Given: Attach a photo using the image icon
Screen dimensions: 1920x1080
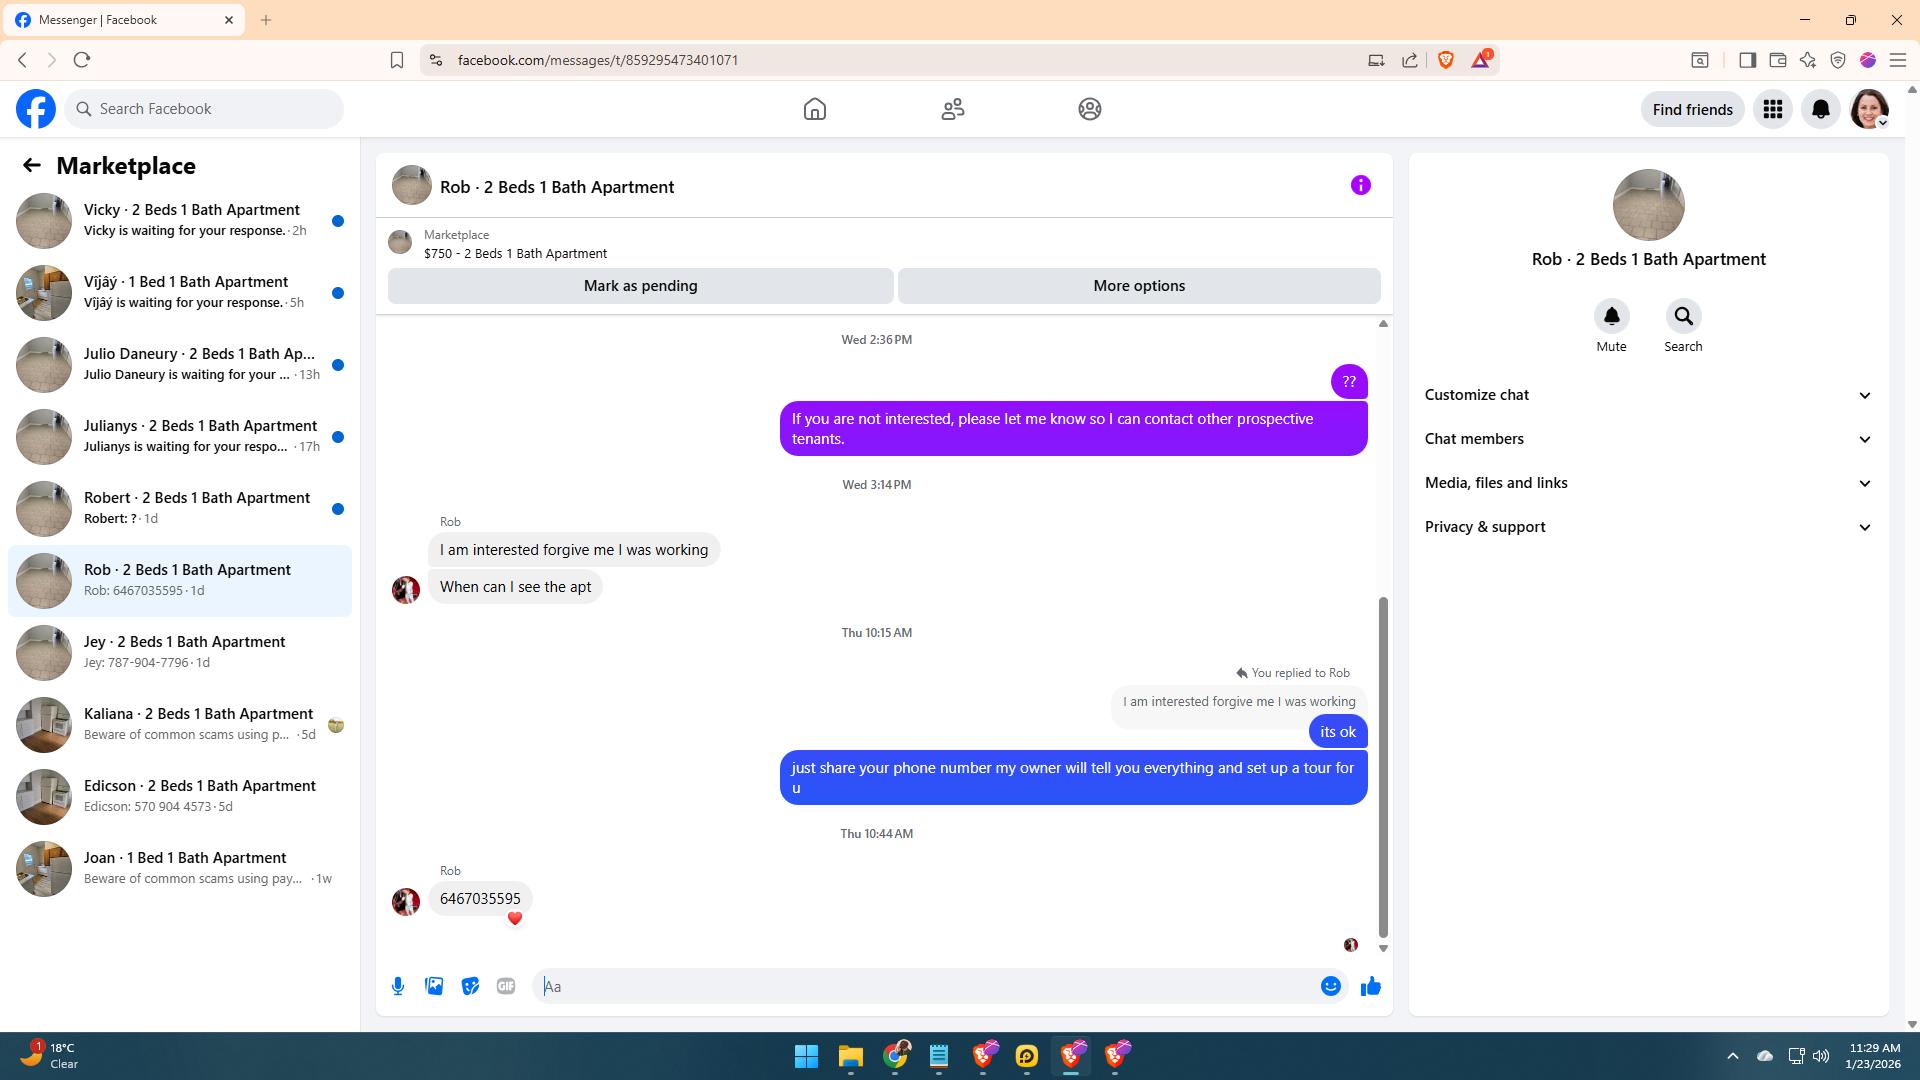Looking at the screenshot, I should click(434, 986).
